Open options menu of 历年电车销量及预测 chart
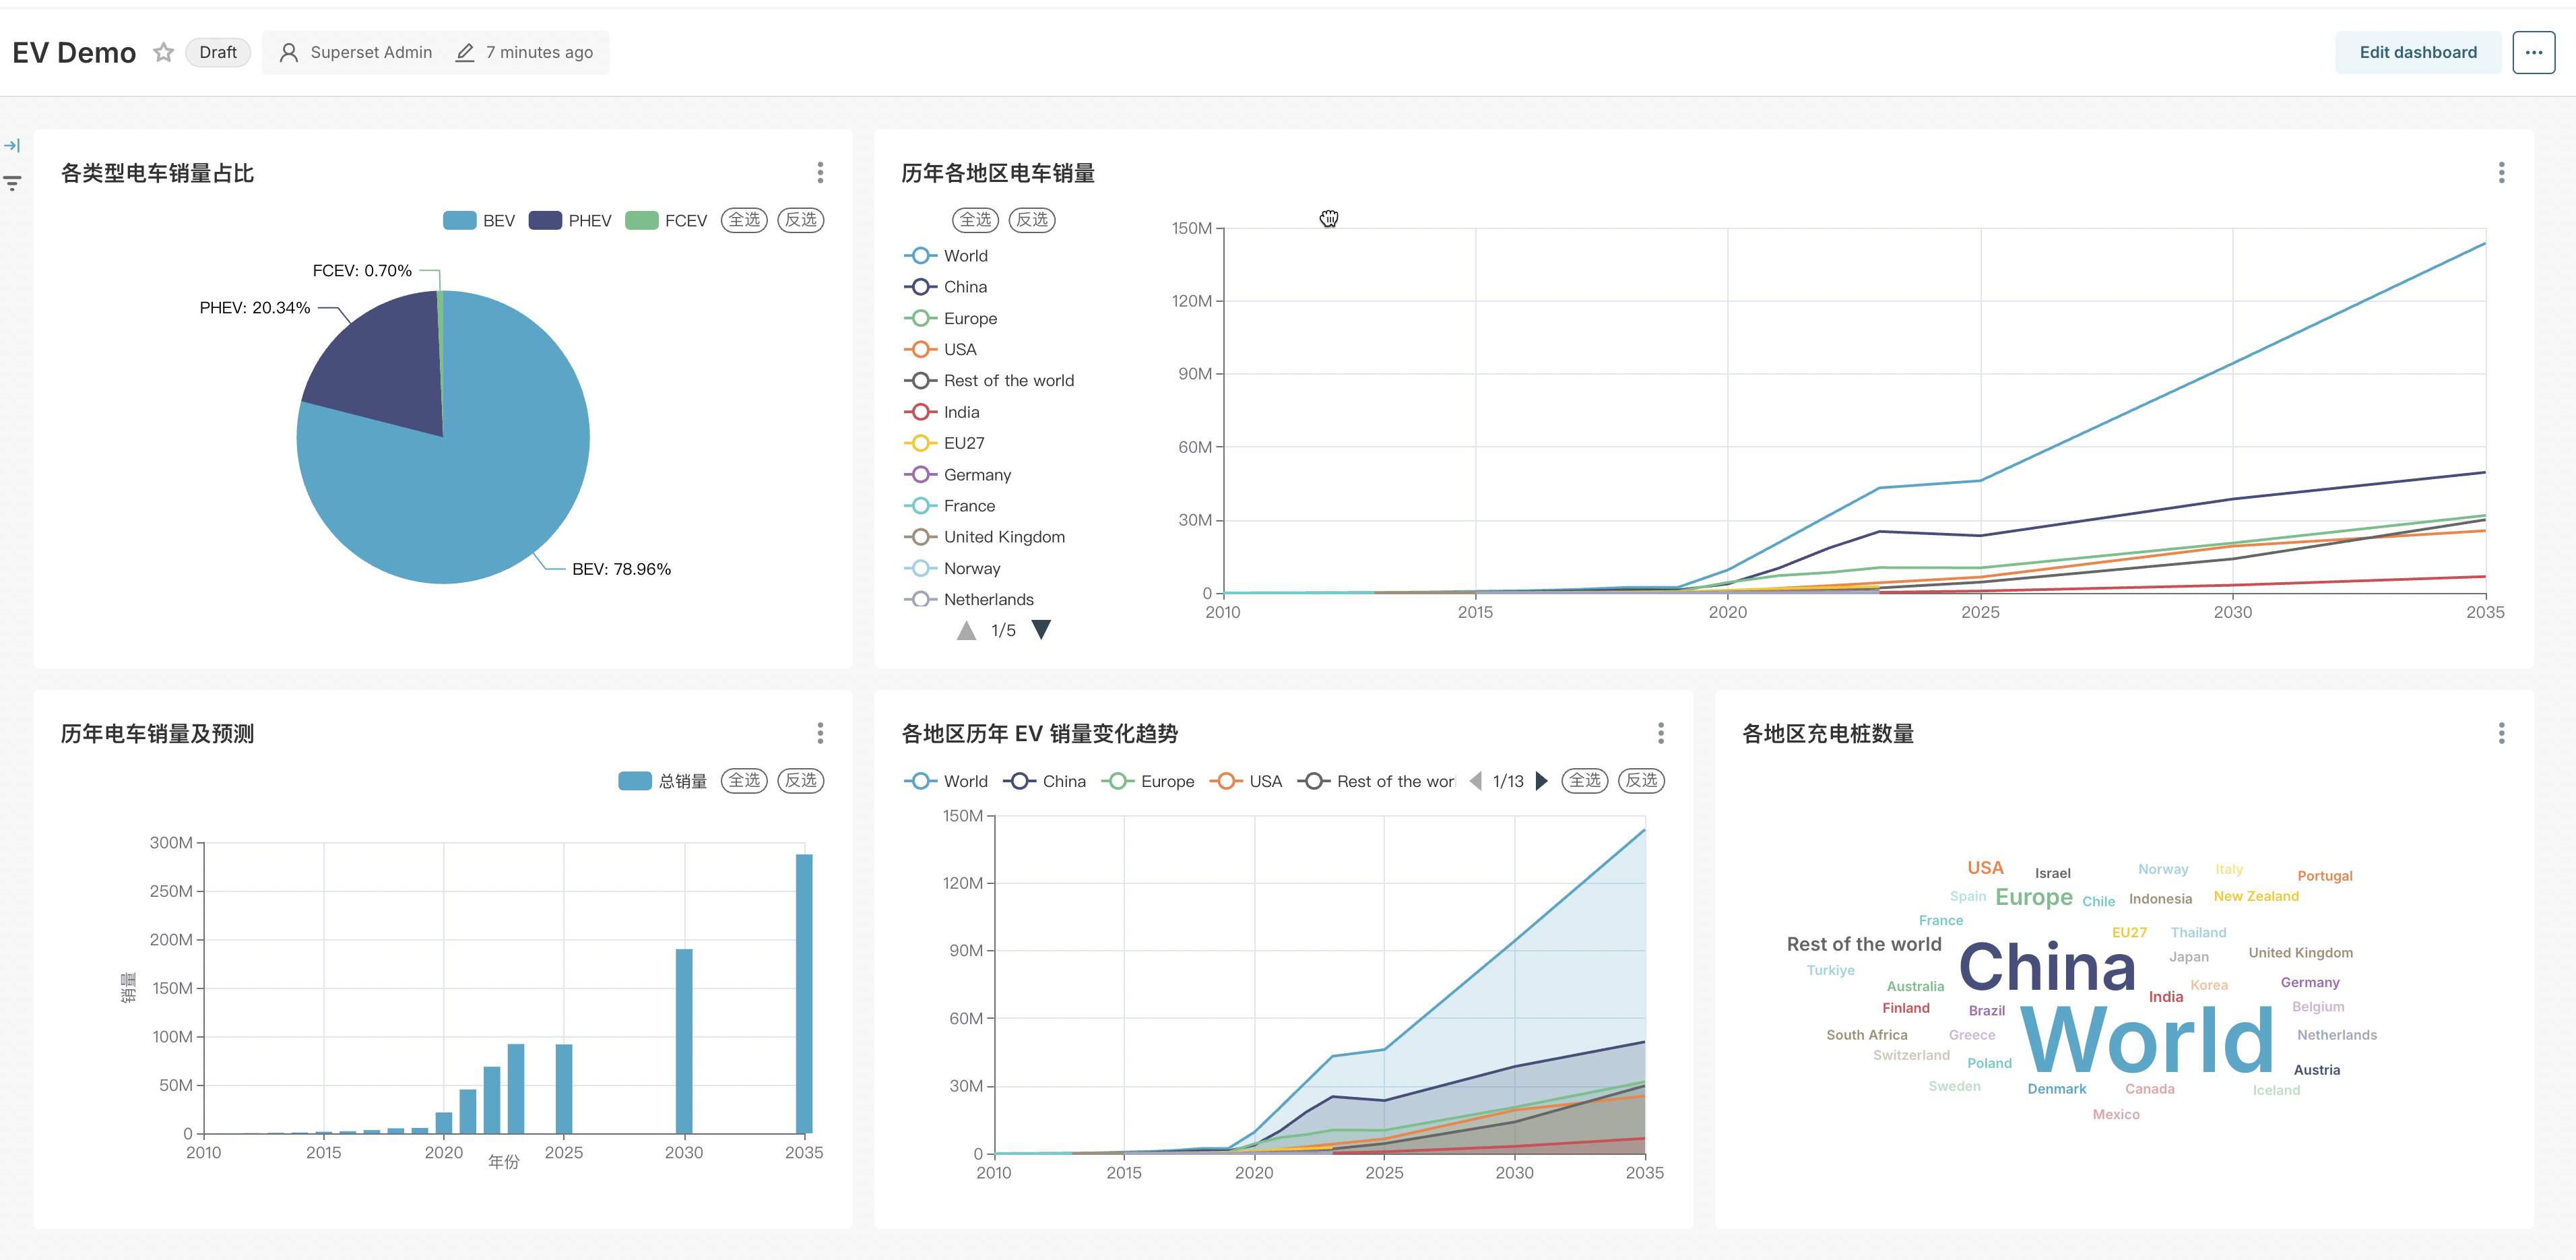Screen dimensions: 2576x1260 coord(820,734)
